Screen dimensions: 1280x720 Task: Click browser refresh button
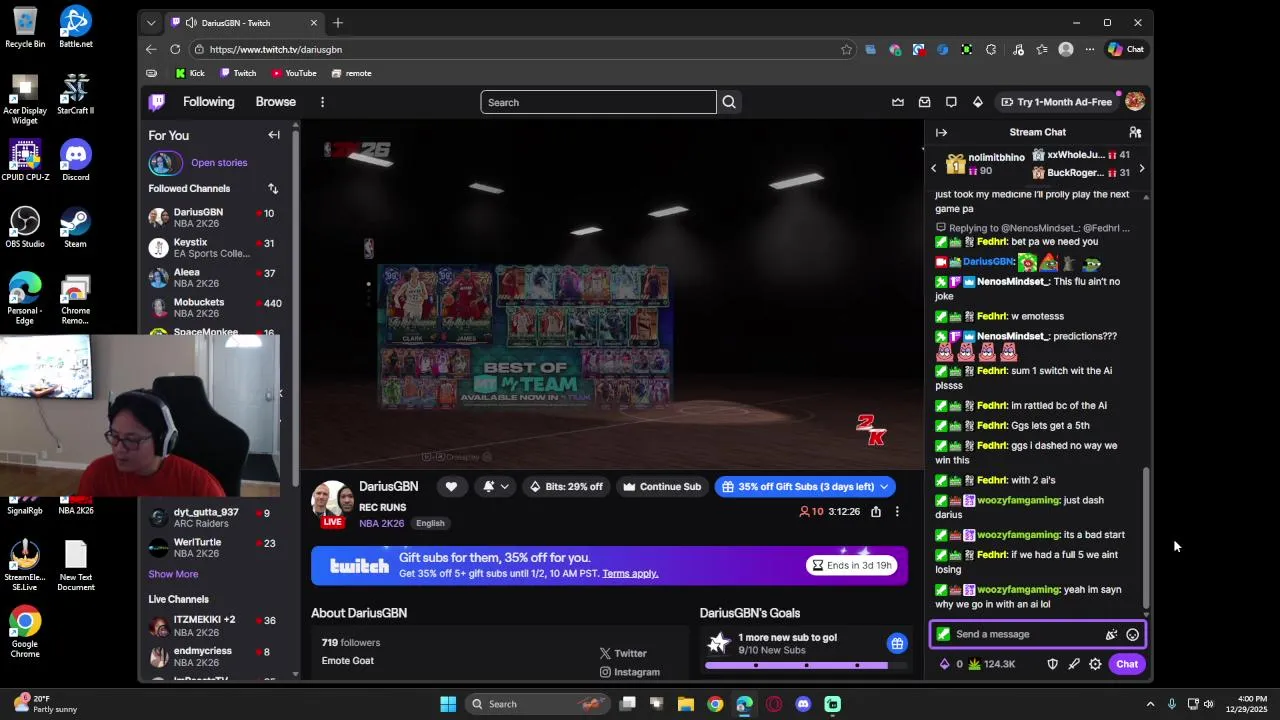tap(175, 49)
